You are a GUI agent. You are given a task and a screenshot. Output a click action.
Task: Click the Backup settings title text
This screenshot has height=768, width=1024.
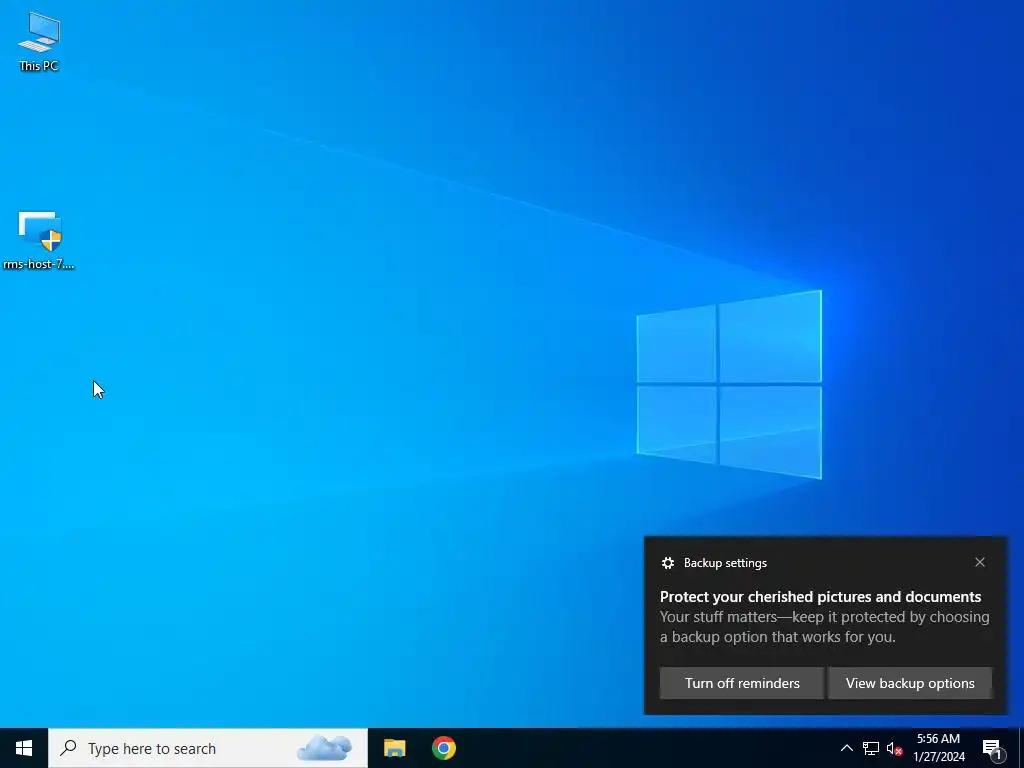(x=725, y=563)
